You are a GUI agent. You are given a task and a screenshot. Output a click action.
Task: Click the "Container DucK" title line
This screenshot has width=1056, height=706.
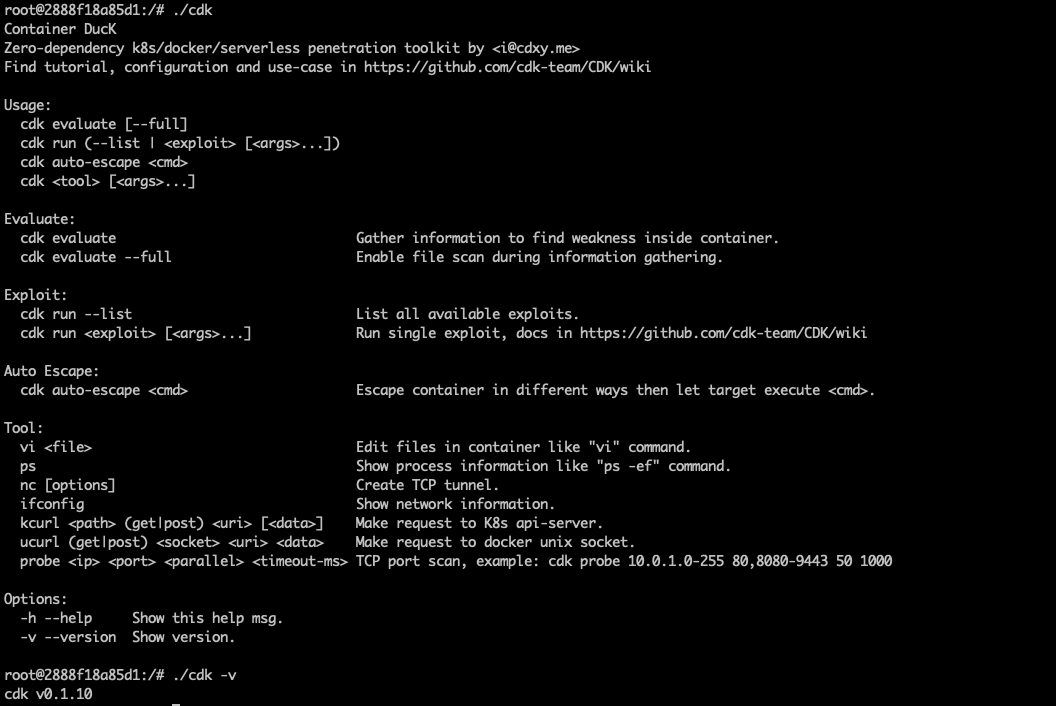pyautogui.click(x=60, y=29)
